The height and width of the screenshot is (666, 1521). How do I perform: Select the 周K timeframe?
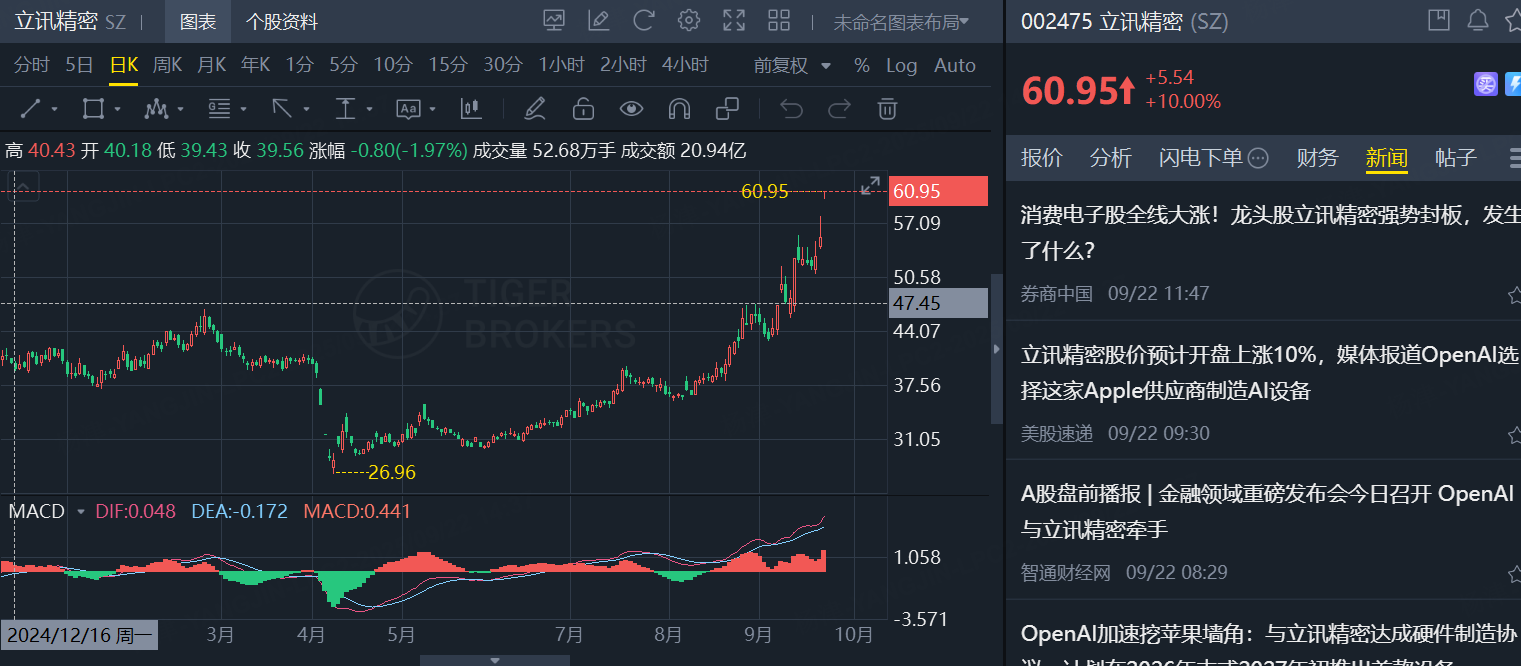(167, 65)
